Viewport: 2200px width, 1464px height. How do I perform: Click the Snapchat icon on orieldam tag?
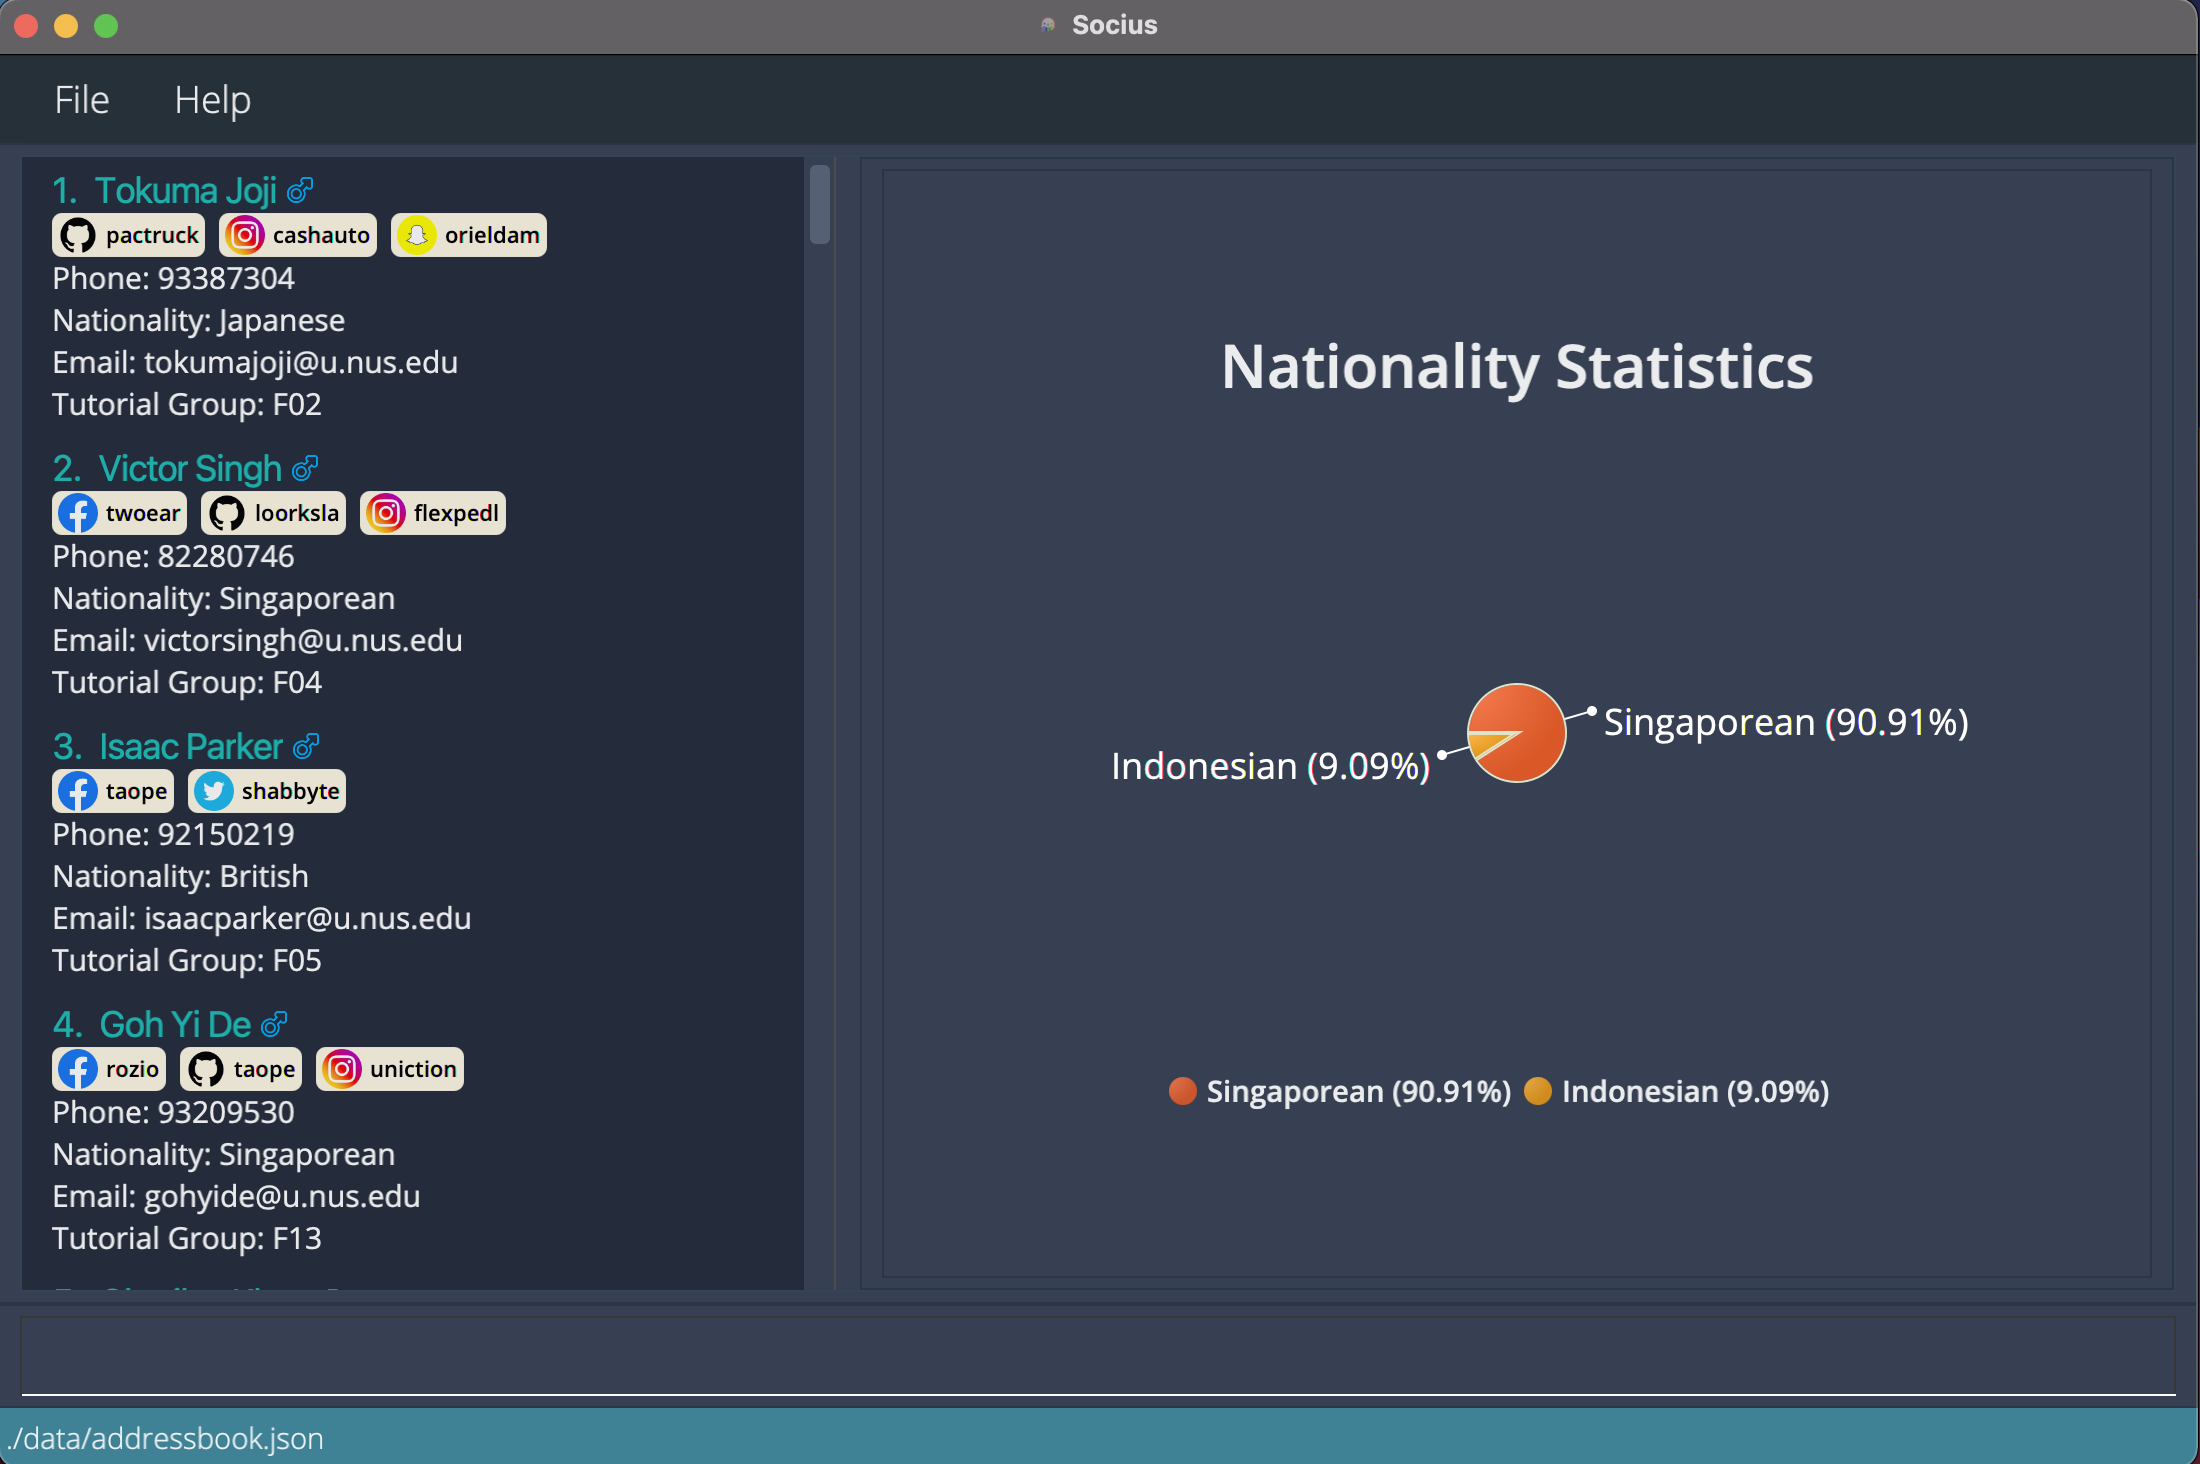pos(417,235)
